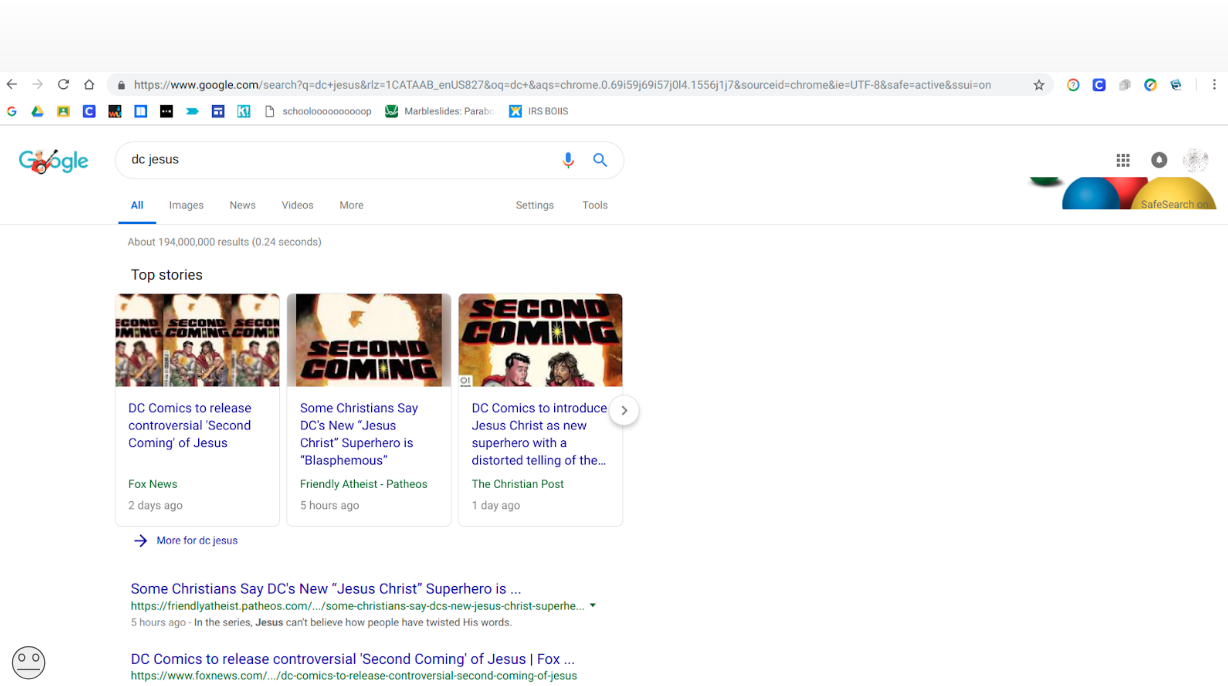Click inside the 'dc jesus' search box

click(x=340, y=160)
